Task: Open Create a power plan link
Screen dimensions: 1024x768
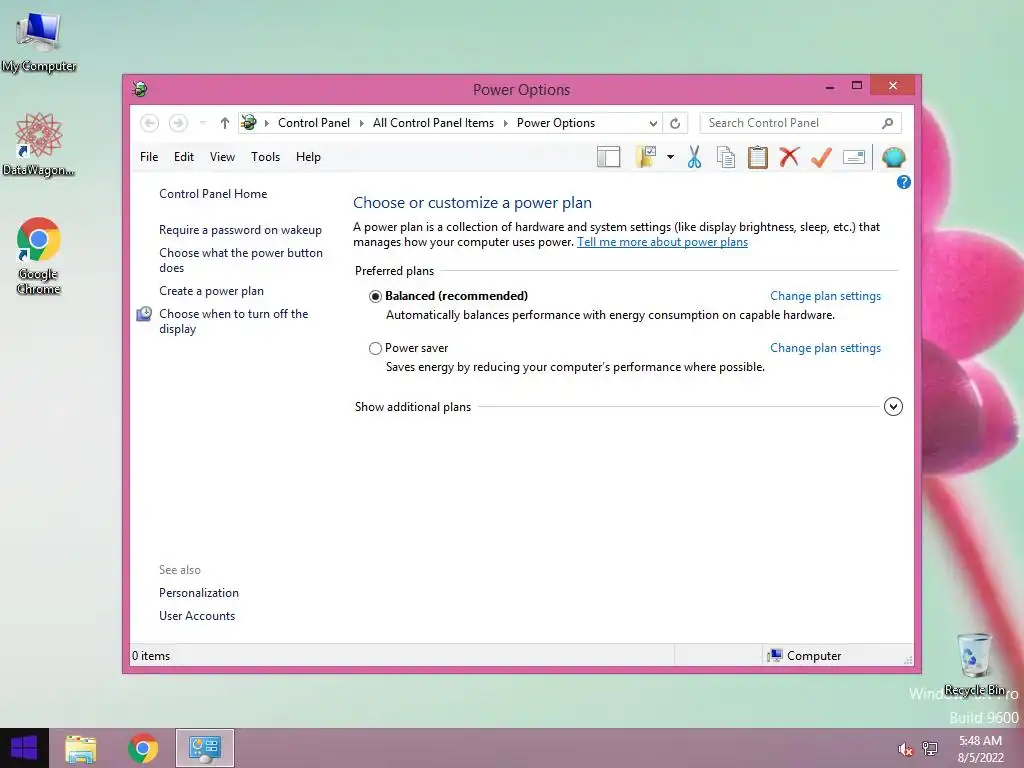Action: click(x=212, y=291)
